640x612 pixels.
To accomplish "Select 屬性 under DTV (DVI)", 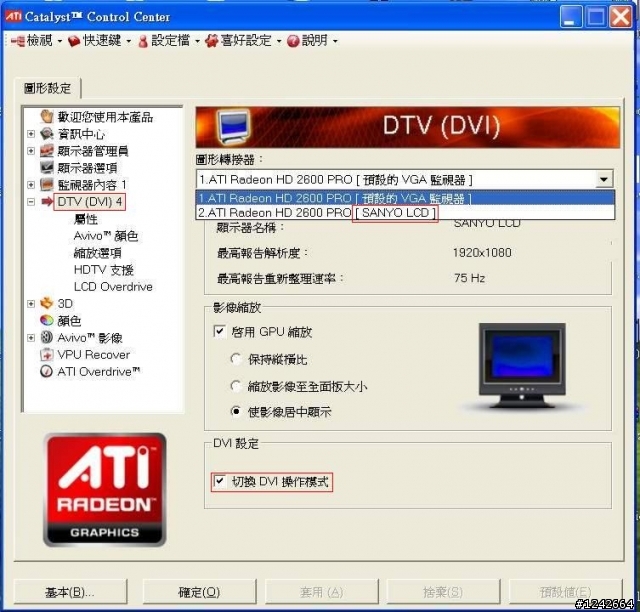I will coord(86,219).
